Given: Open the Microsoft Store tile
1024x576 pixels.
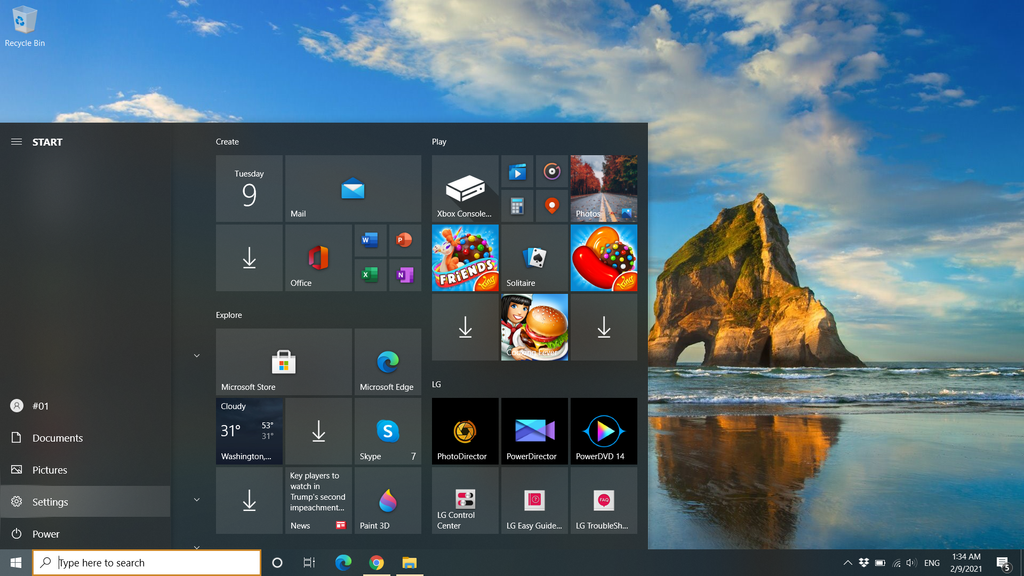Looking at the screenshot, I should [x=283, y=362].
